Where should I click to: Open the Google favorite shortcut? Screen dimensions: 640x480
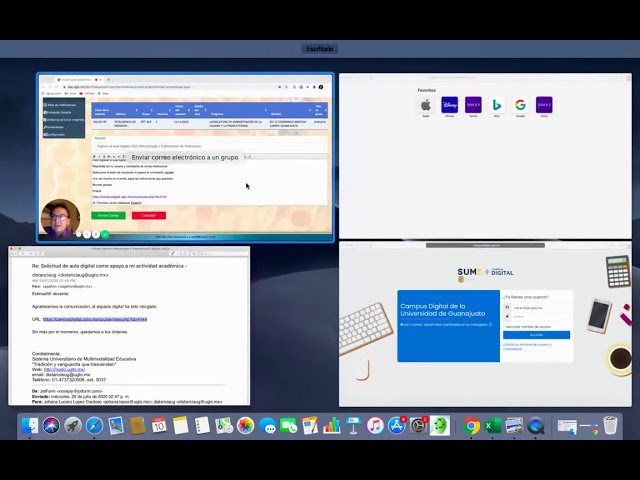(x=520, y=104)
